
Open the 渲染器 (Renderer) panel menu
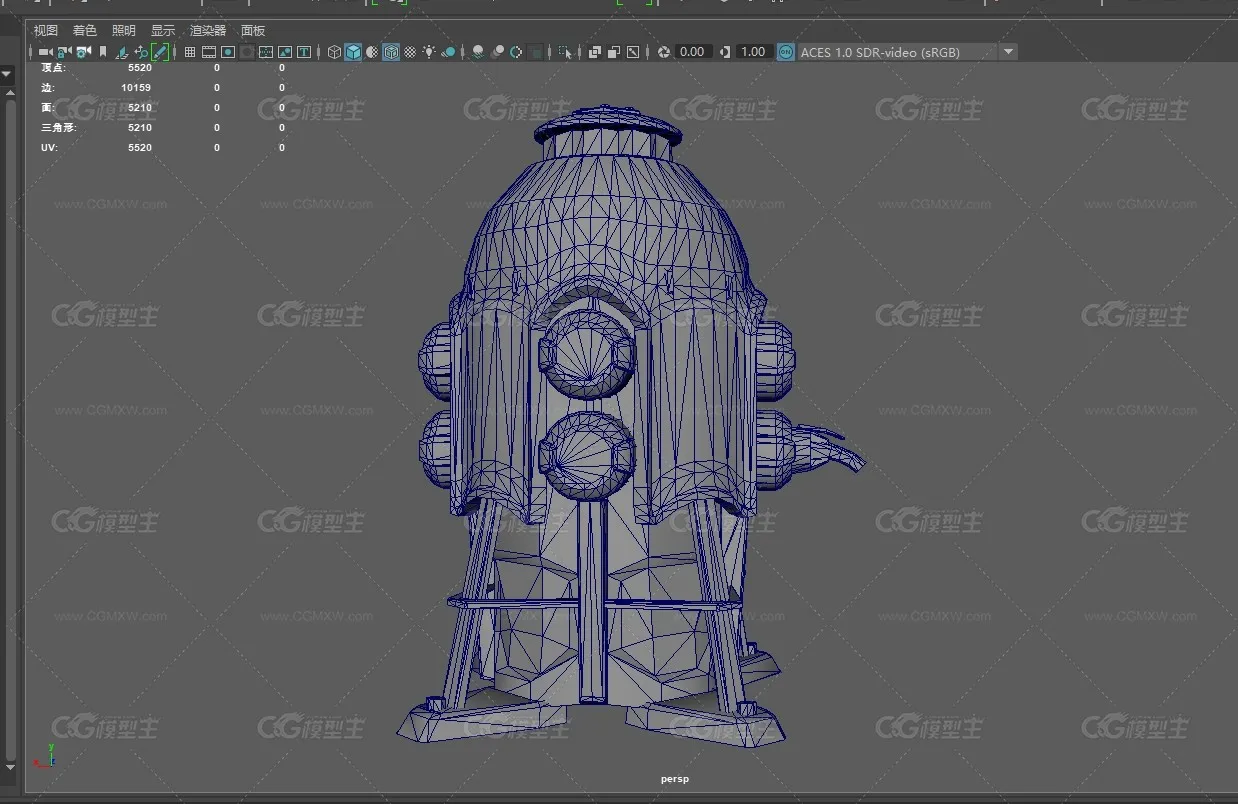click(x=208, y=31)
